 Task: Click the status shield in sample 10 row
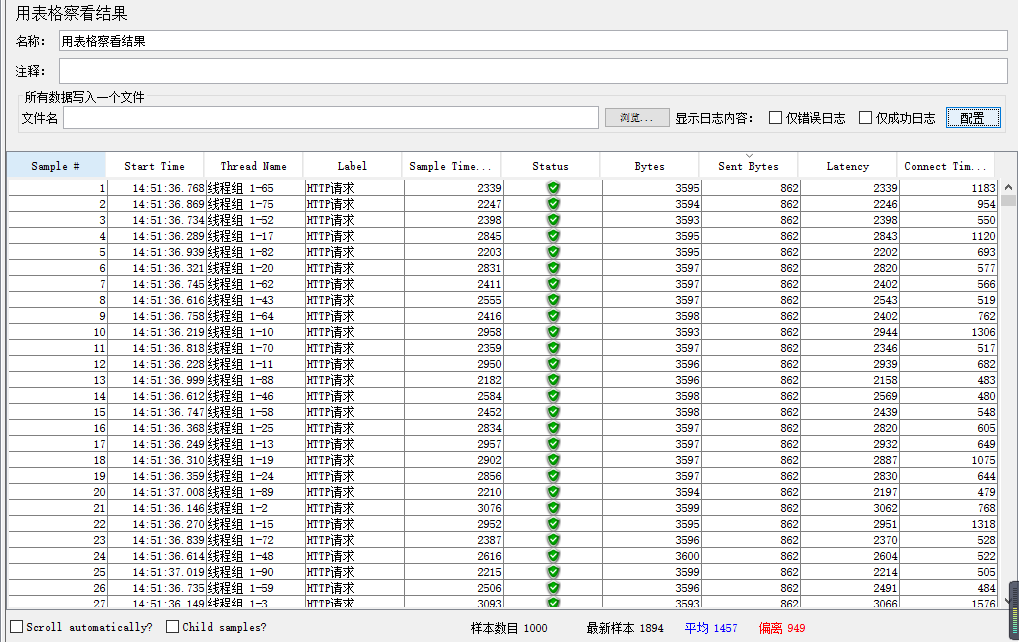[x=553, y=332]
